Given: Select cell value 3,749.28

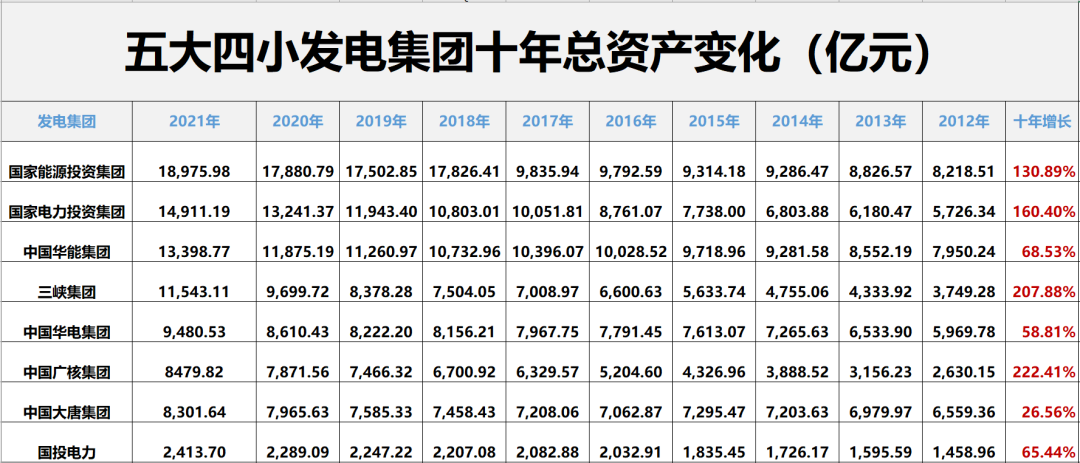Looking at the screenshot, I should [x=964, y=291].
